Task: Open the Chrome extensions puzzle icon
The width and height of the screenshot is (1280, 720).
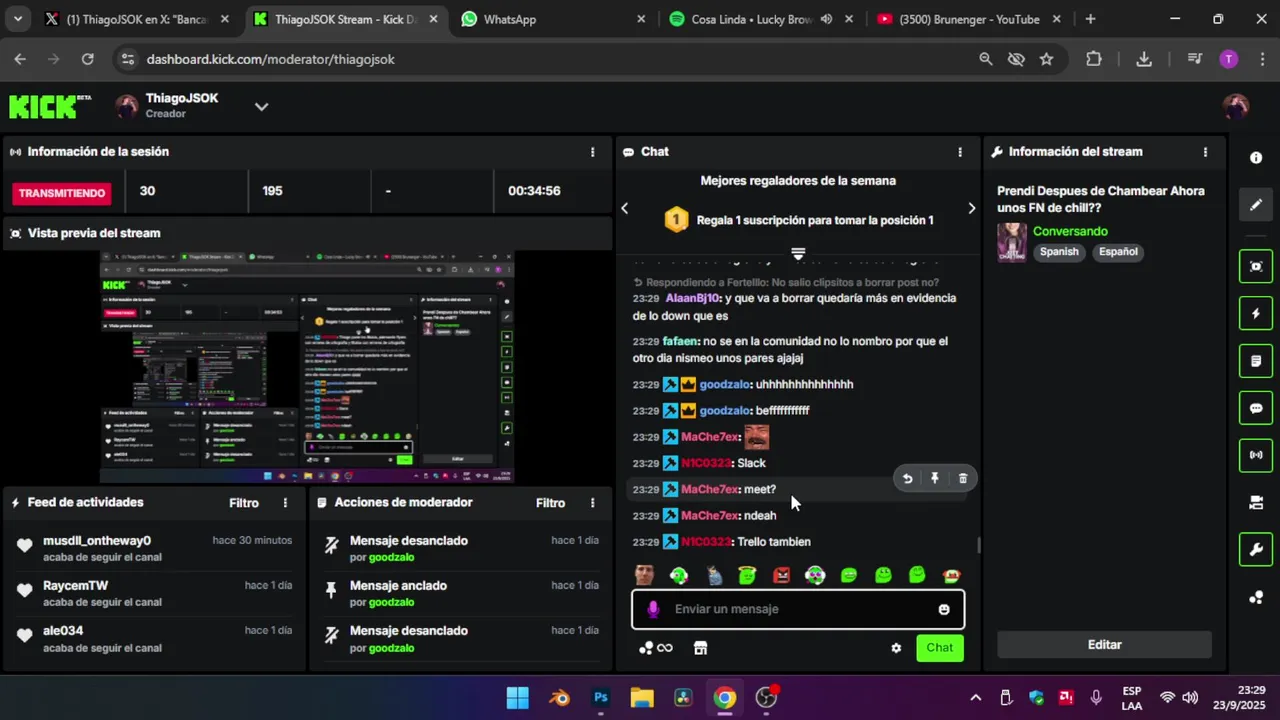Action: point(1094,59)
